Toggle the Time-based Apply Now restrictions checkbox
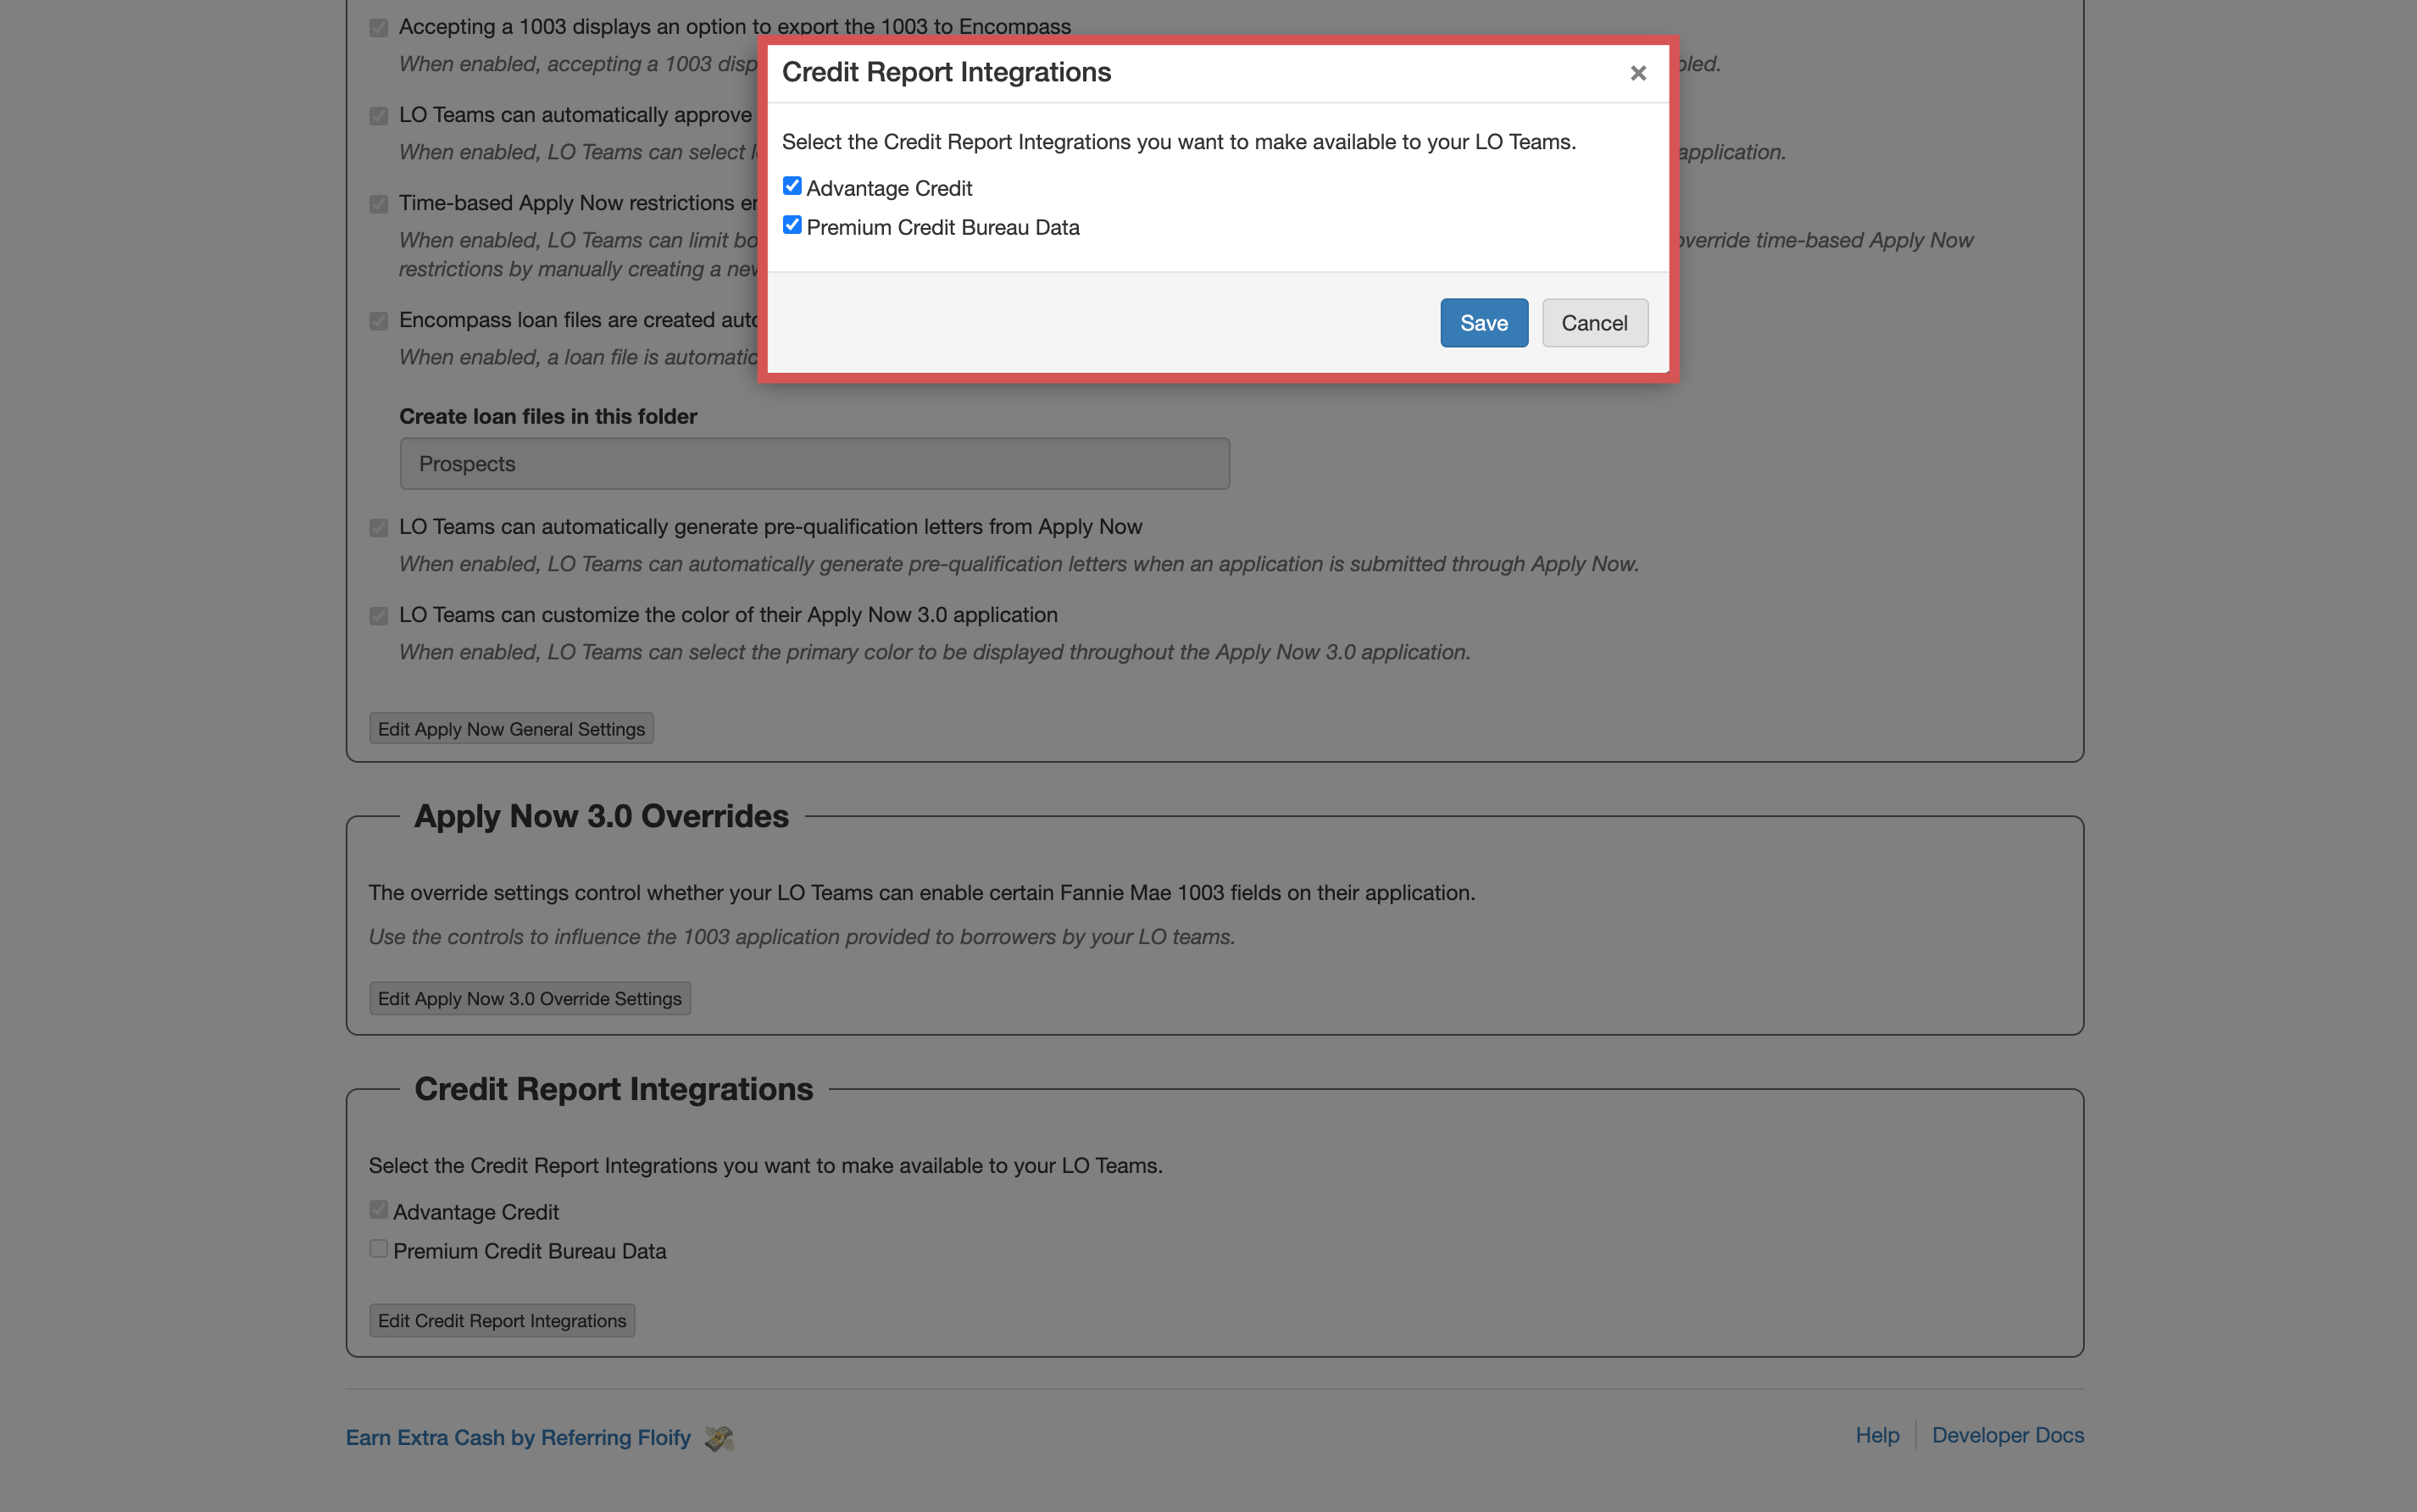The height and width of the screenshot is (1512, 2417). pyautogui.click(x=378, y=204)
